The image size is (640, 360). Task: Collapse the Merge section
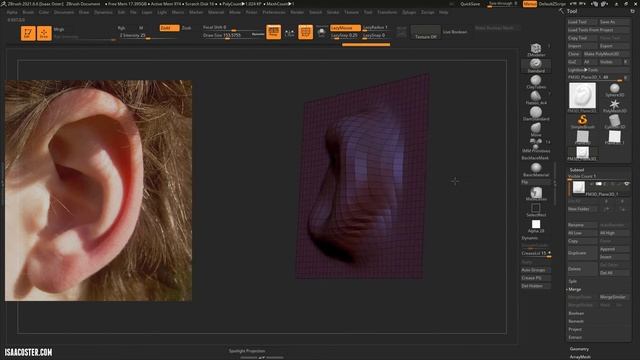pyautogui.click(x=574, y=289)
